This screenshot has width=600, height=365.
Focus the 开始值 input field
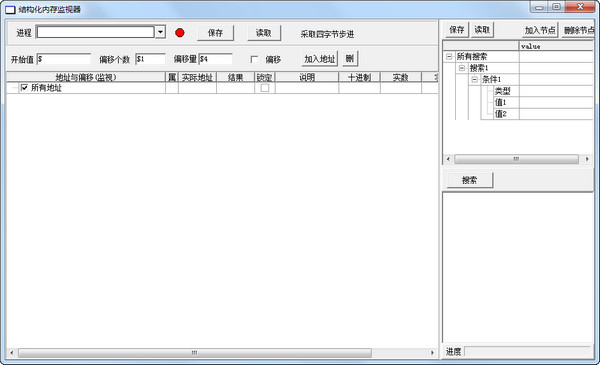click(x=64, y=59)
